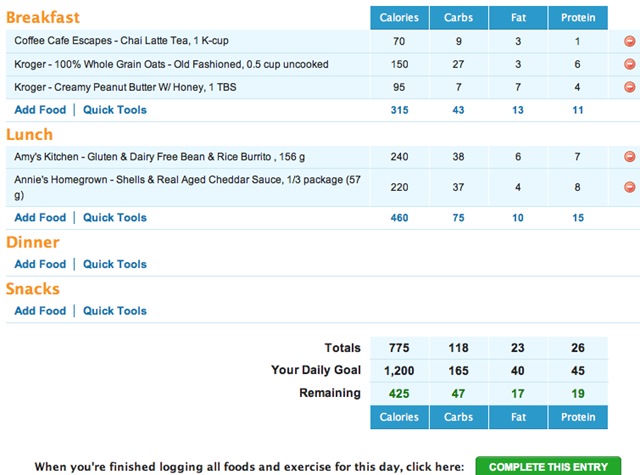640x475 pixels.
Task: Add Food to Dinner
Action: pos(40,264)
